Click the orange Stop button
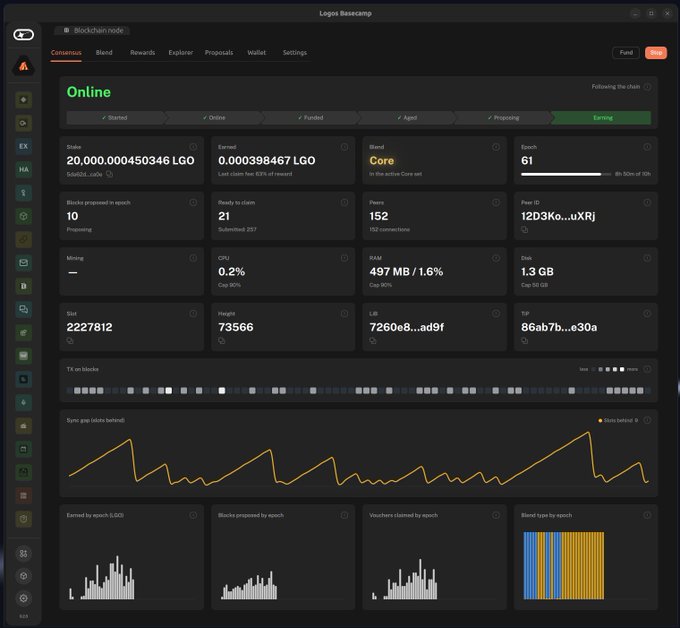This screenshot has width=680, height=628. coord(656,52)
